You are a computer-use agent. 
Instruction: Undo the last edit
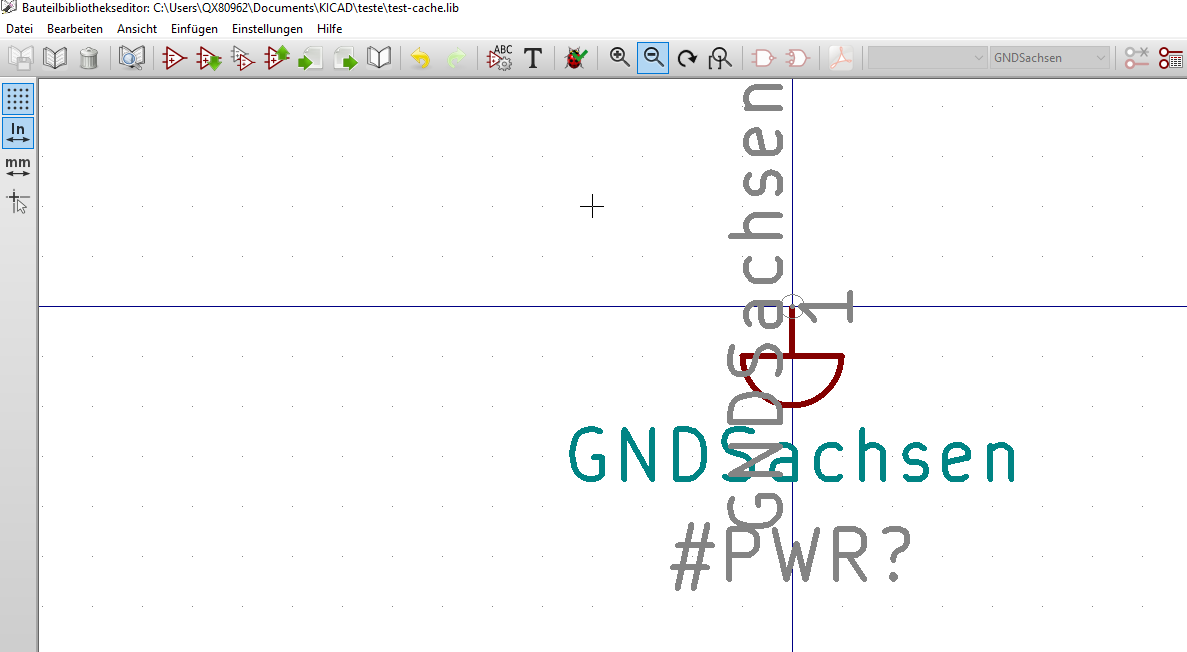click(421, 58)
